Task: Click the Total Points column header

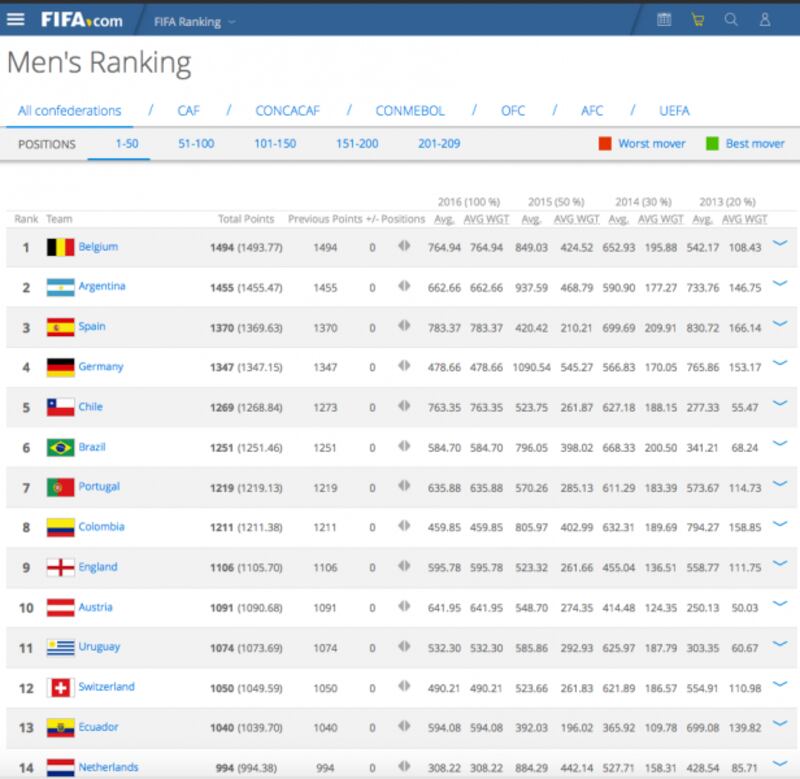Action: 246,219
